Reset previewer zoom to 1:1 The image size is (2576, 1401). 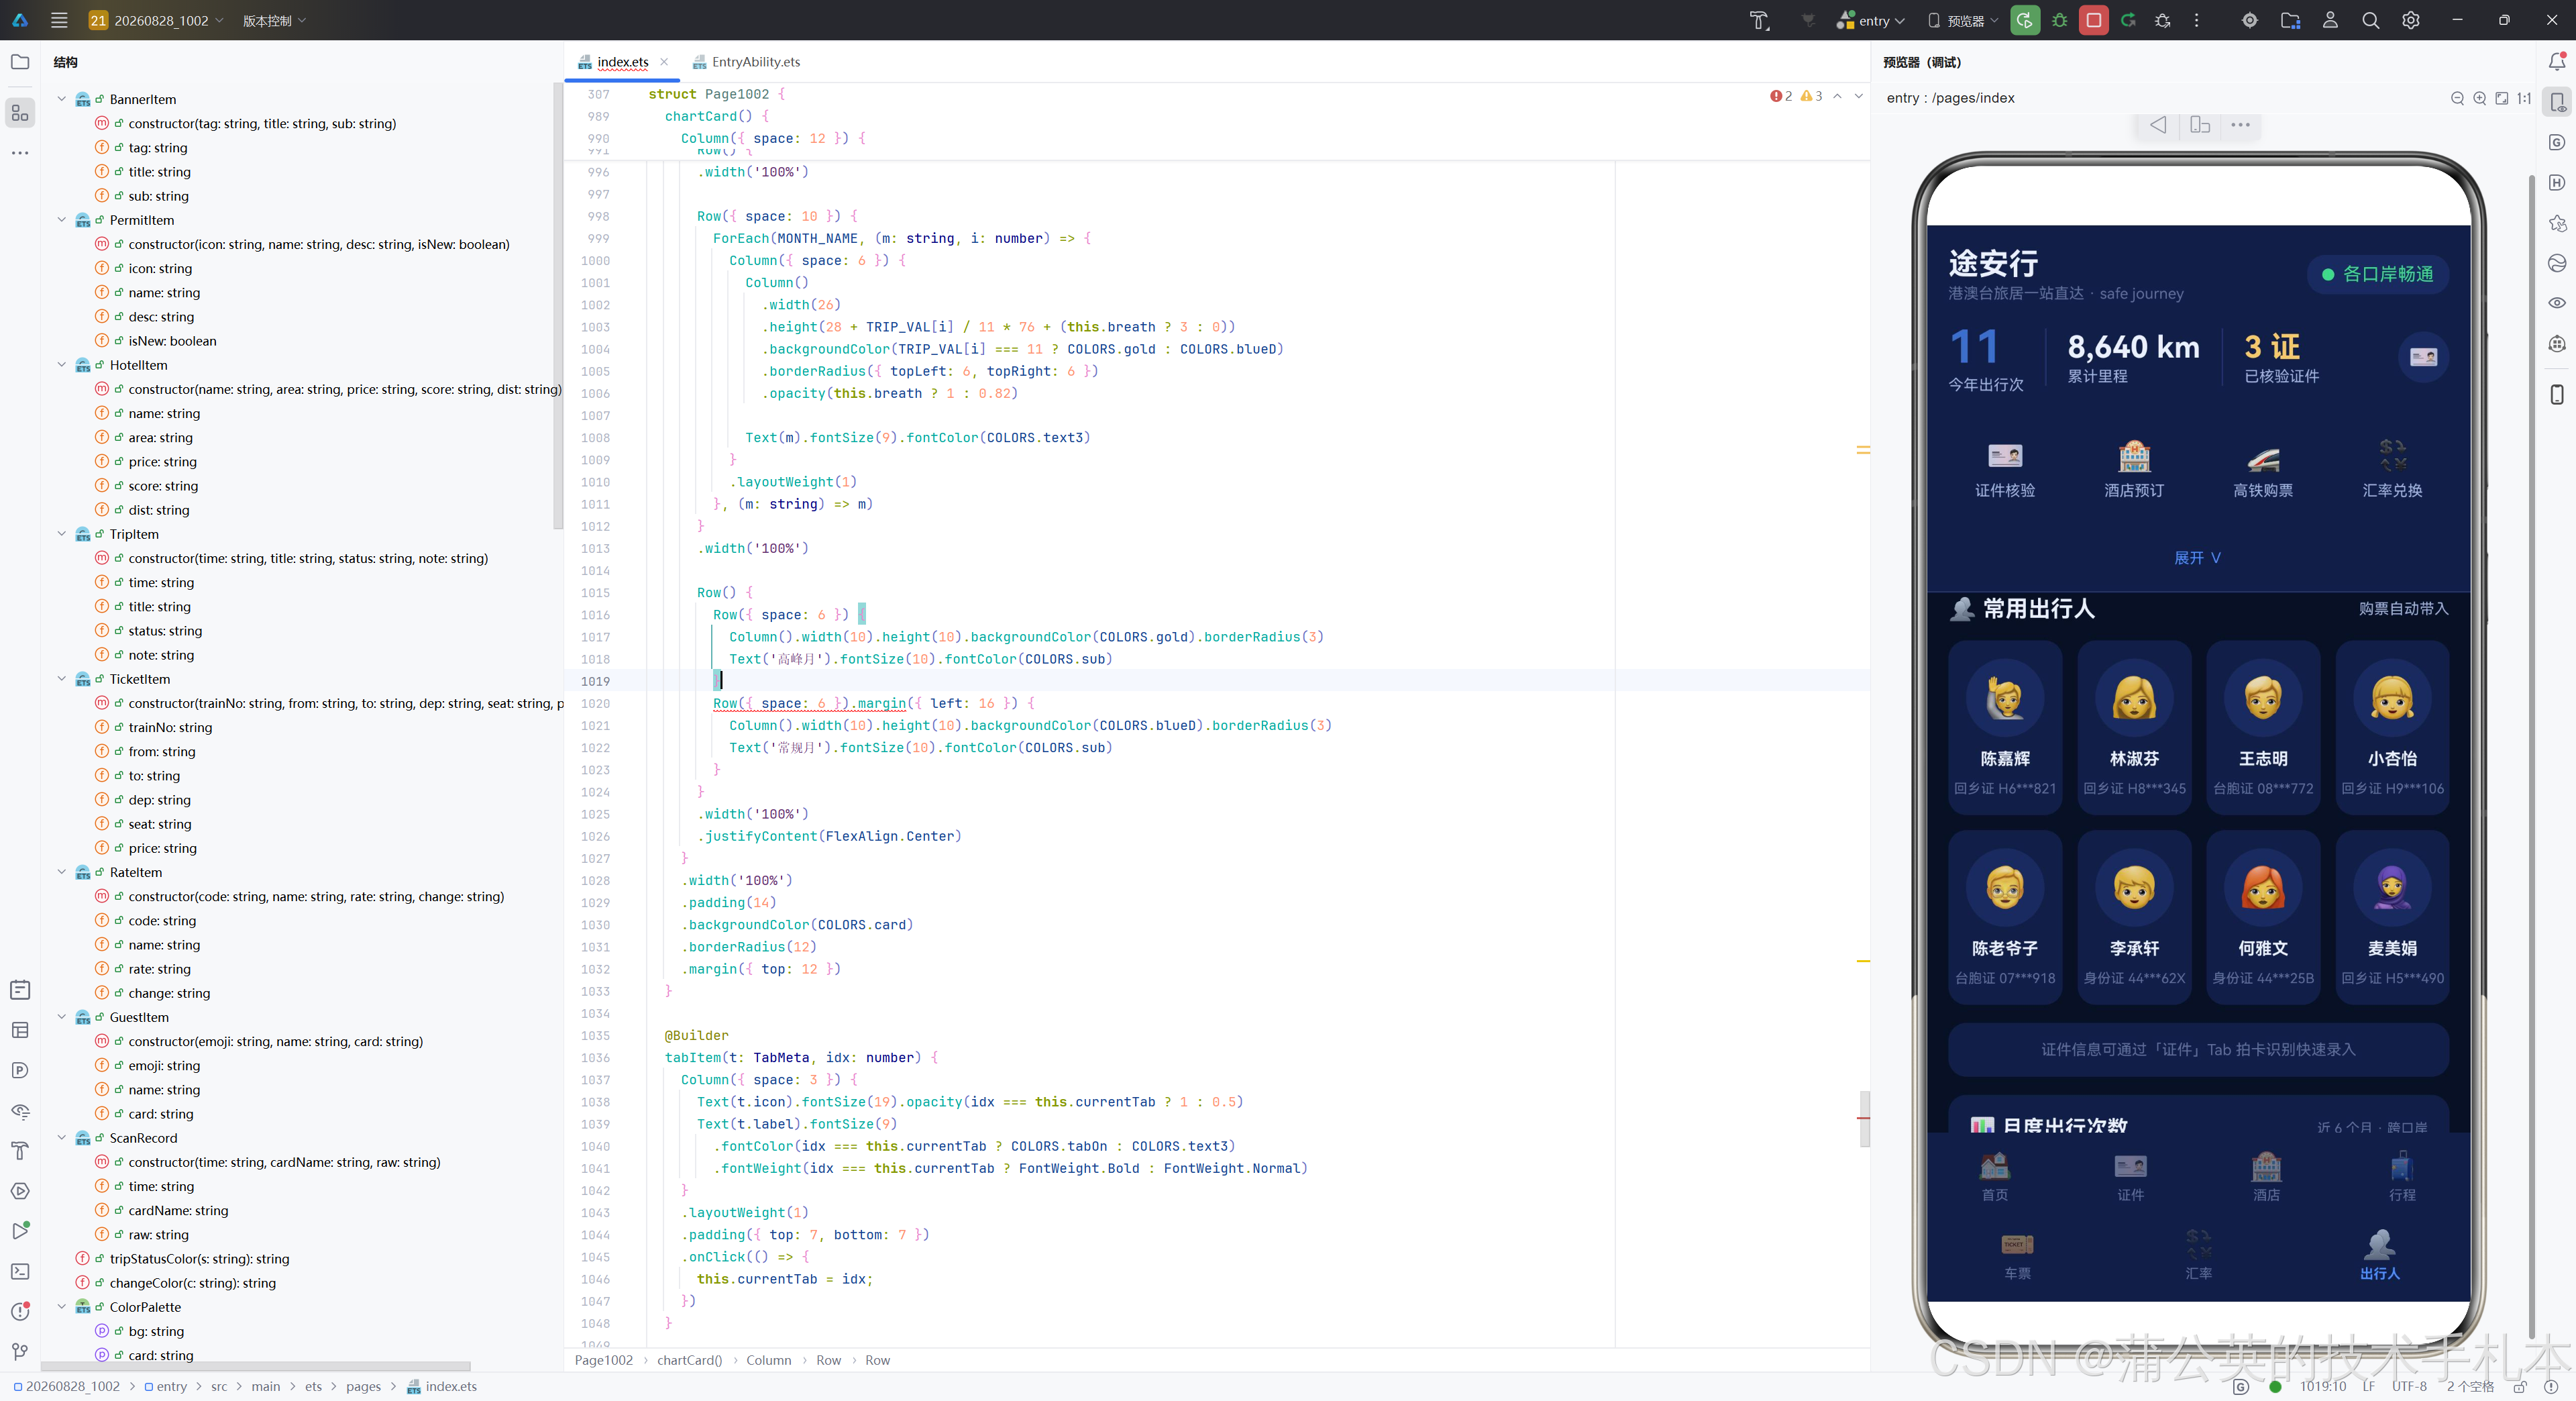coord(2523,98)
